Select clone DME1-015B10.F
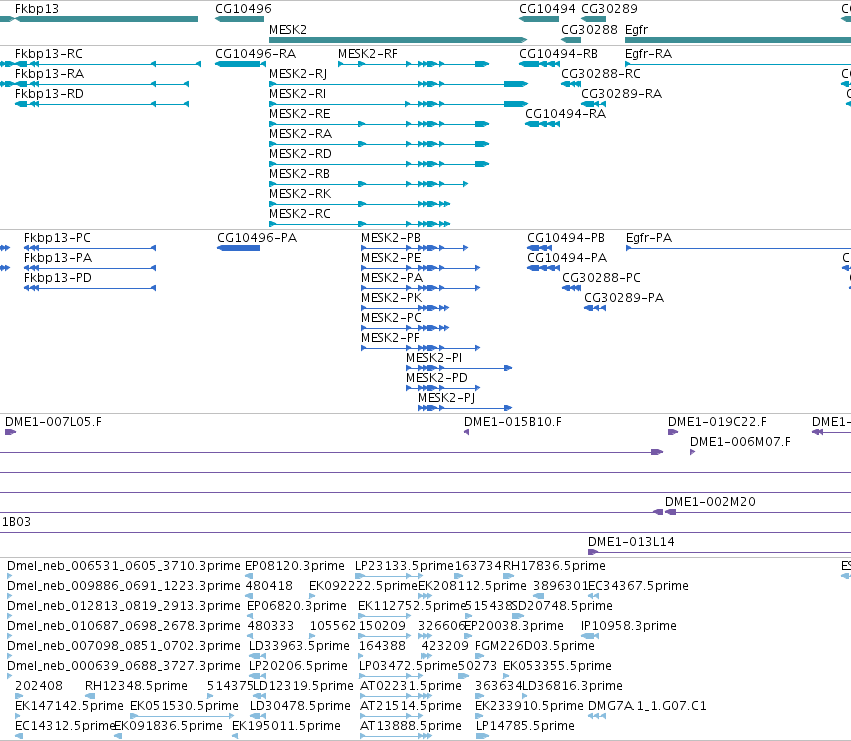This screenshot has height=741, width=851. point(513,422)
